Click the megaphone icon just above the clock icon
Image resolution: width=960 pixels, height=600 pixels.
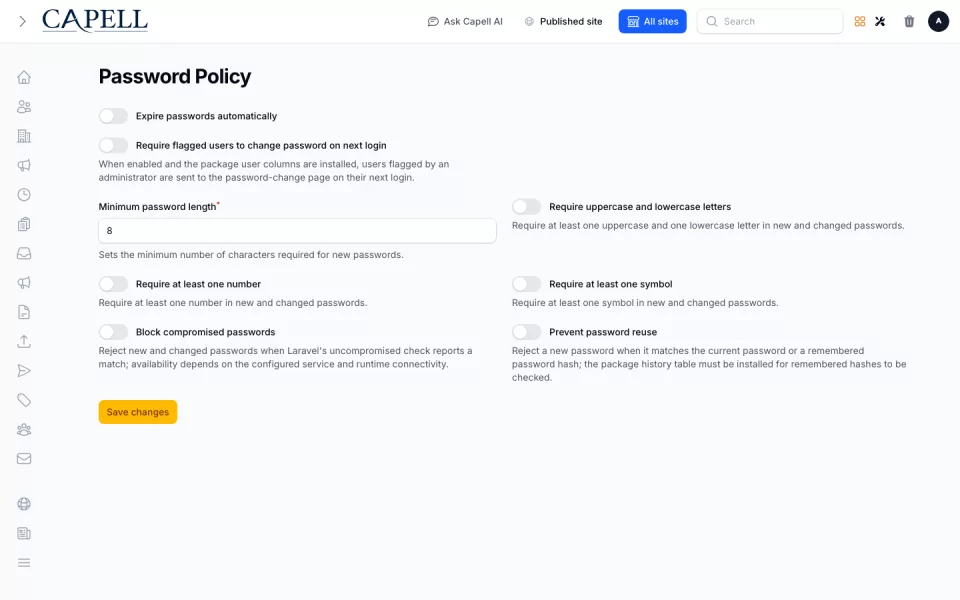pos(24,165)
